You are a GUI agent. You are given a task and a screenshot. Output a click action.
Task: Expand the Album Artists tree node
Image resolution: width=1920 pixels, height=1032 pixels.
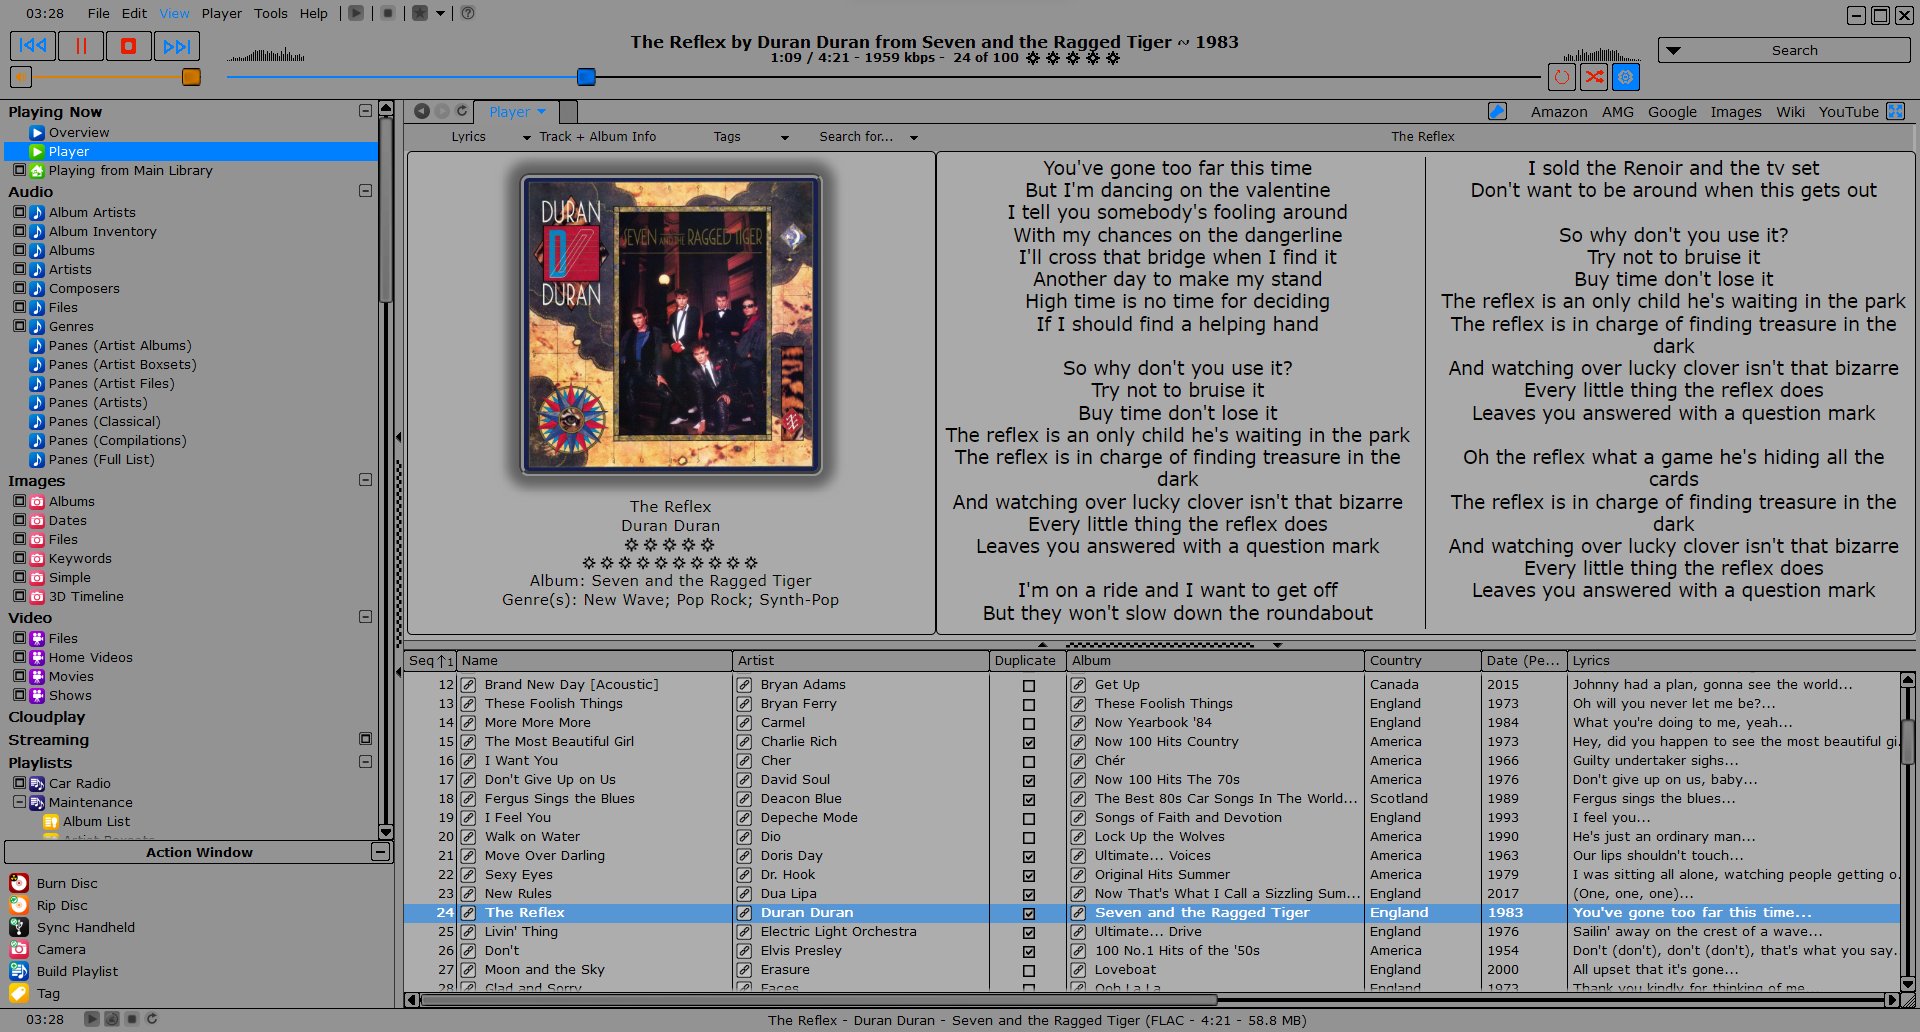coord(19,212)
